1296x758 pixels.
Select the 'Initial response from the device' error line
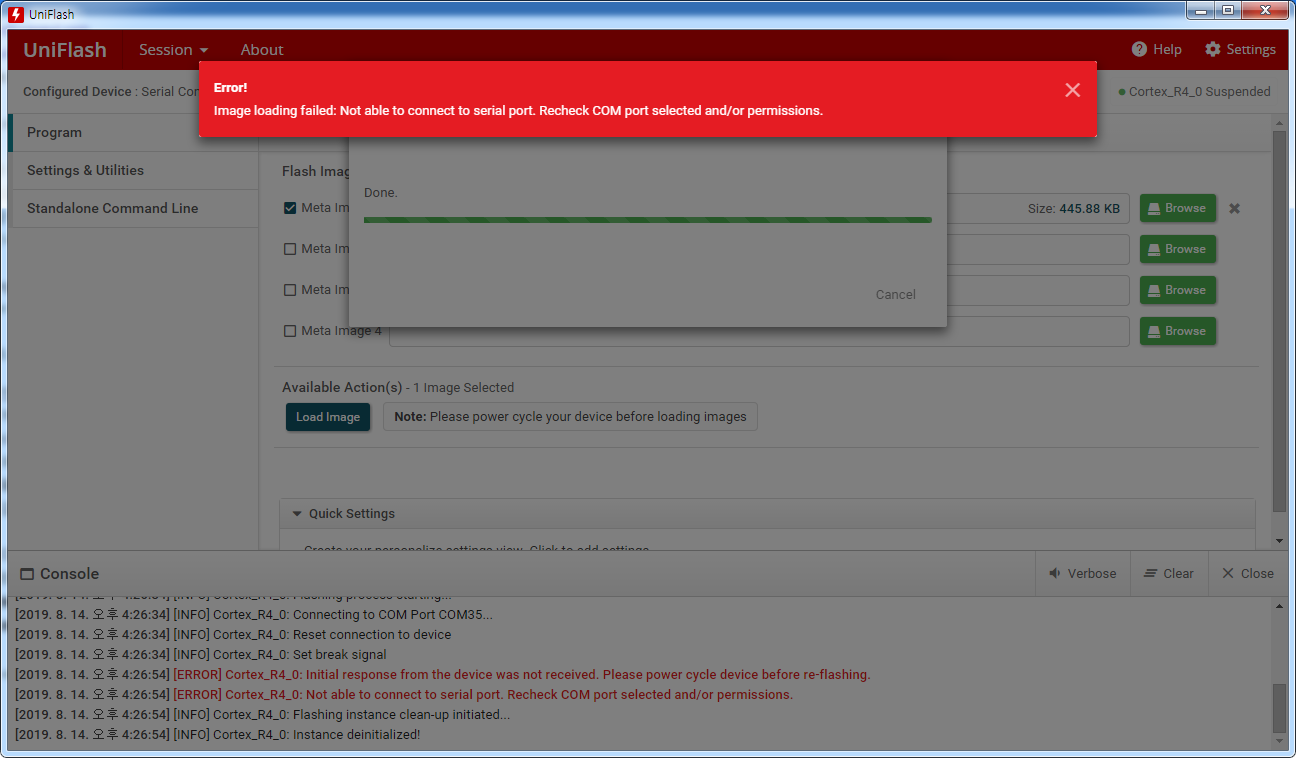tap(443, 674)
